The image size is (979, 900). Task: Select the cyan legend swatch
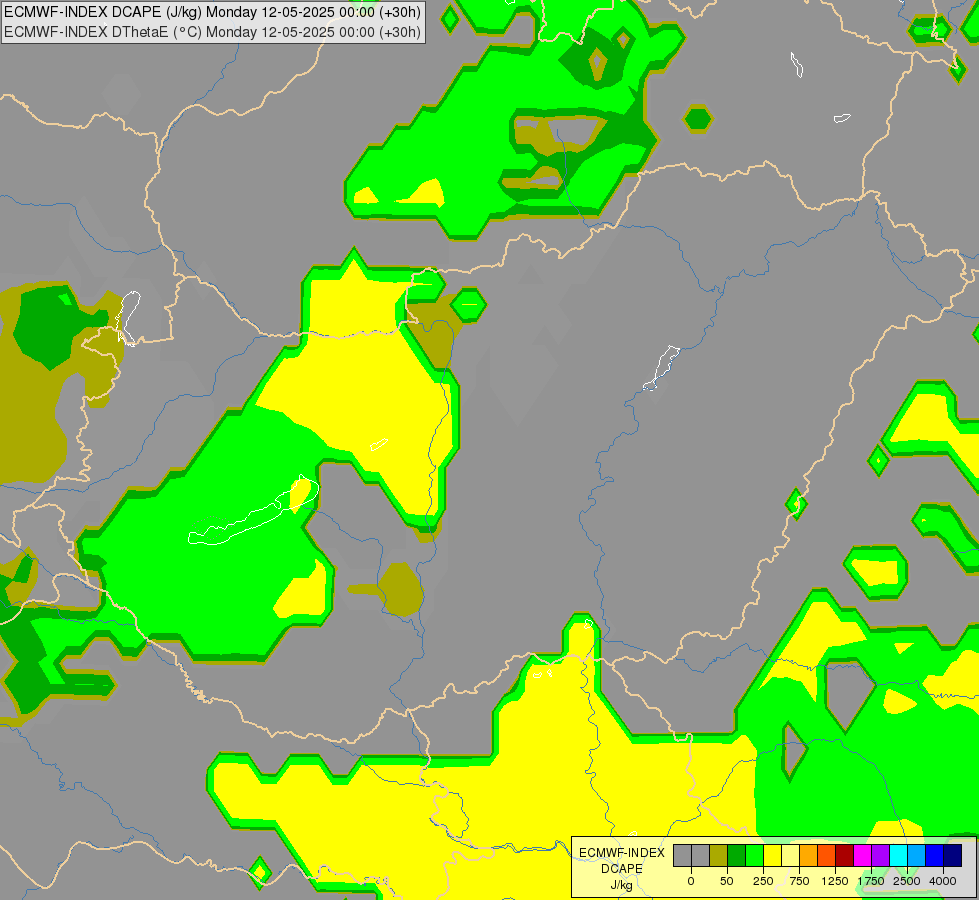tap(898, 856)
